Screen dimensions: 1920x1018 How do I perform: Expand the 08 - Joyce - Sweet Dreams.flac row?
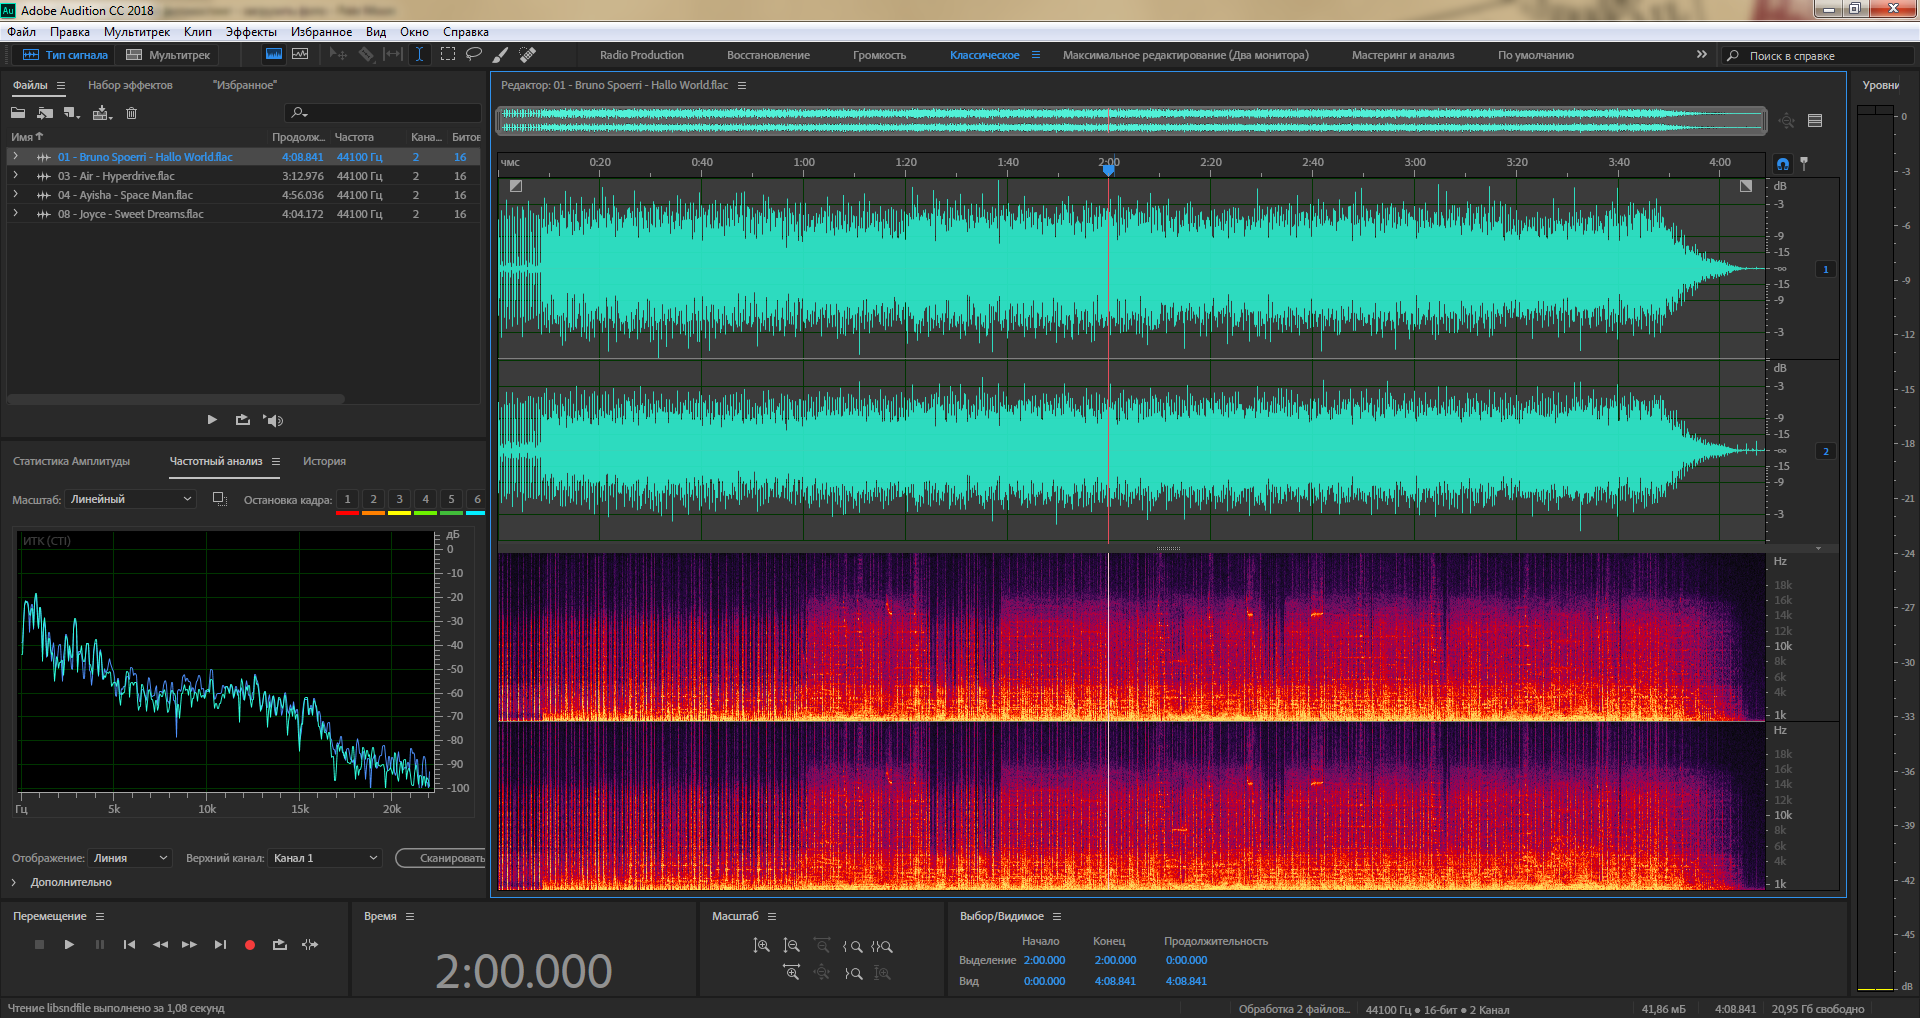(15, 214)
